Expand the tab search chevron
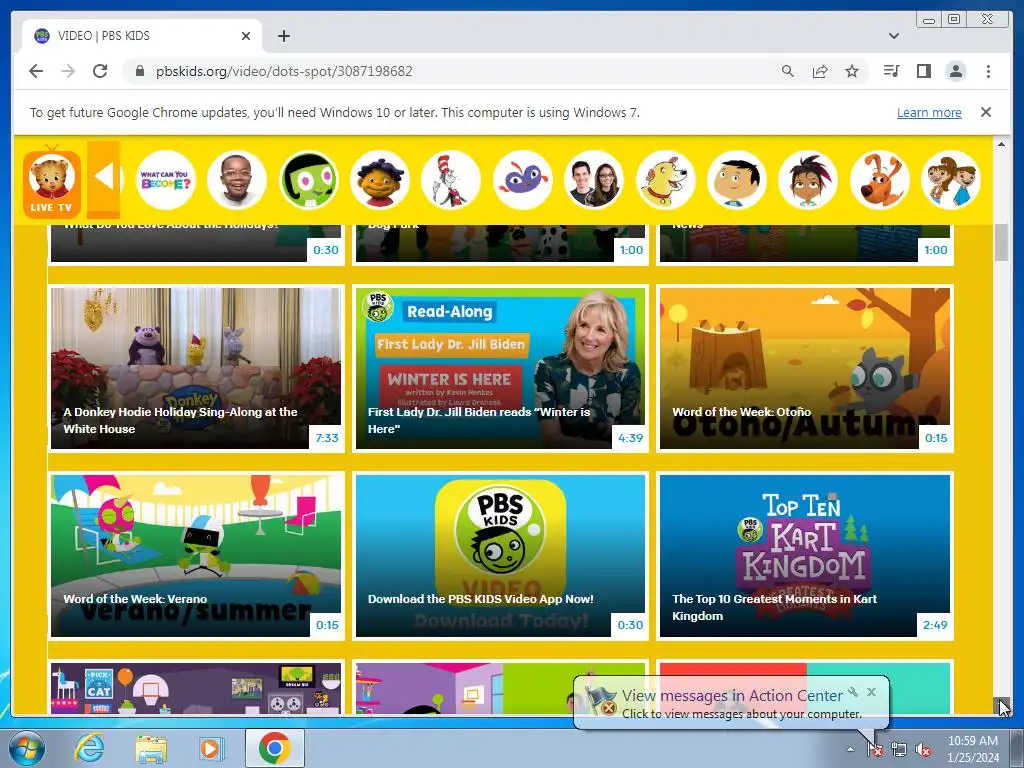The image size is (1024, 768). 893,36
